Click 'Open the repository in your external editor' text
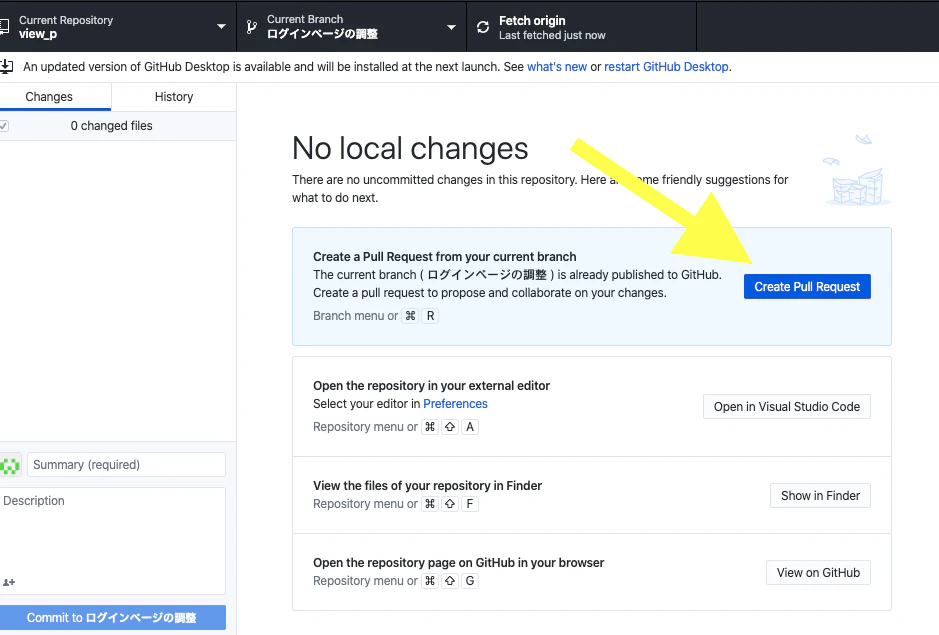Screen dimensions: 939x635 click(x=431, y=386)
